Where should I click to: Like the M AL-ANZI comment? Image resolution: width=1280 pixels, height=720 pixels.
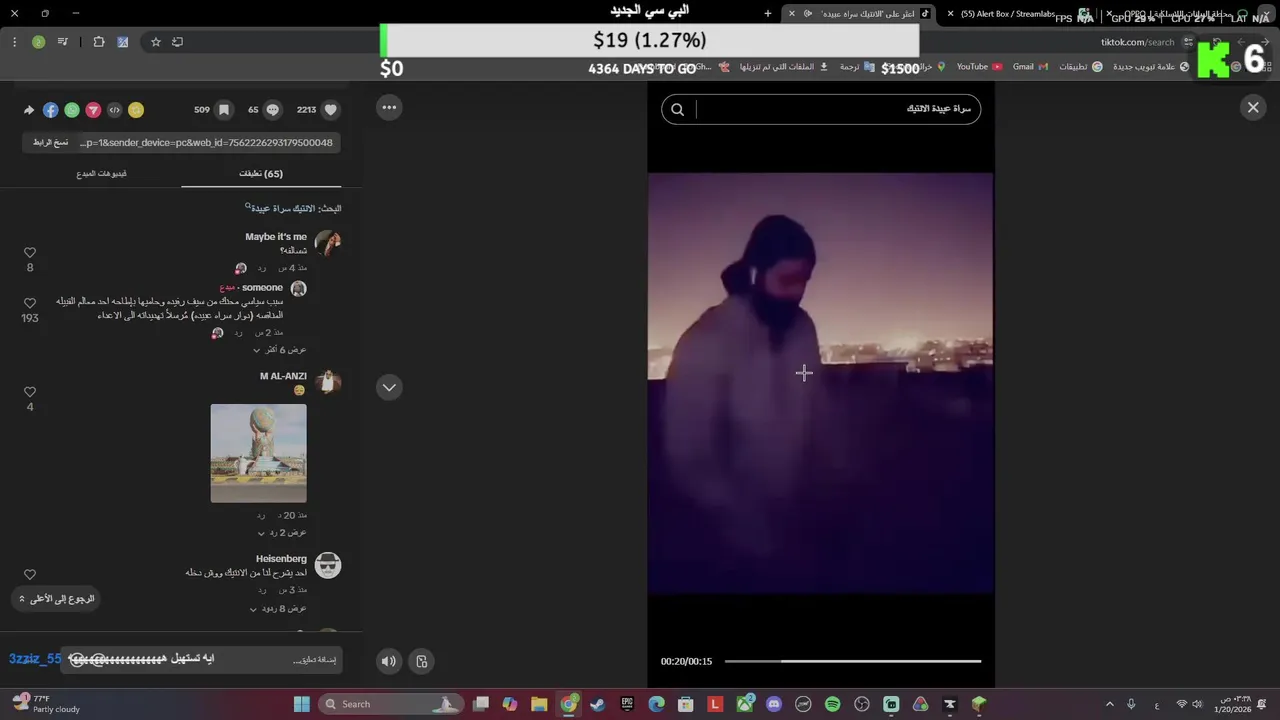[30, 392]
